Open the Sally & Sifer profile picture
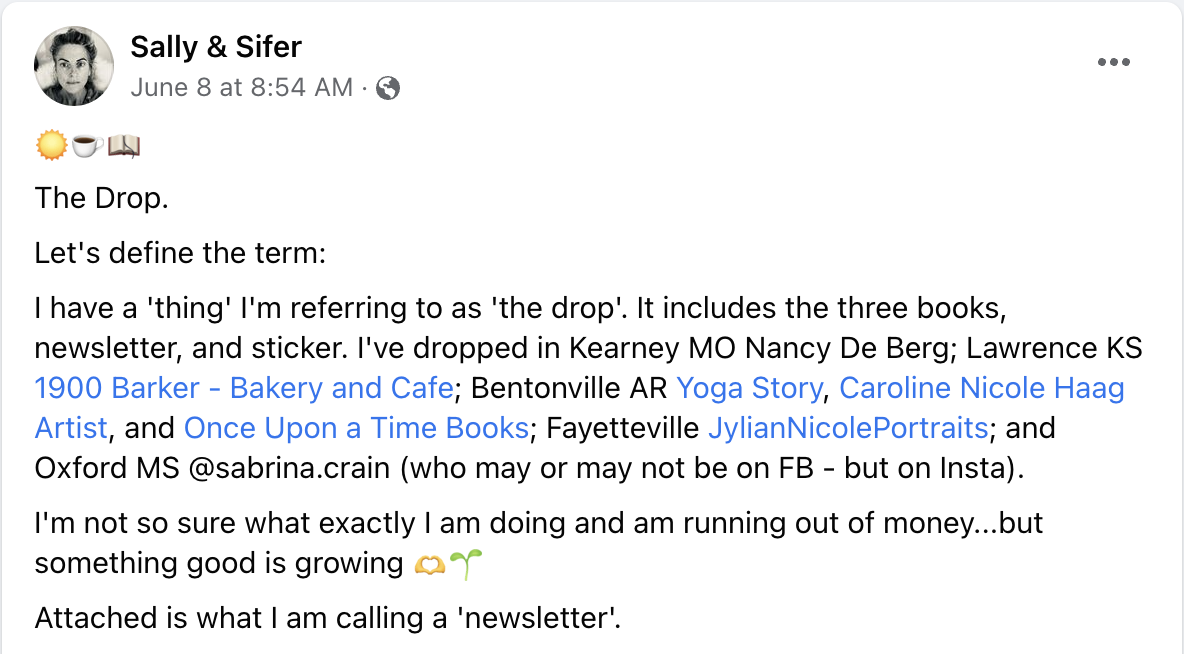The height and width of the screenshot is (654, 1184). coord(73,66)
